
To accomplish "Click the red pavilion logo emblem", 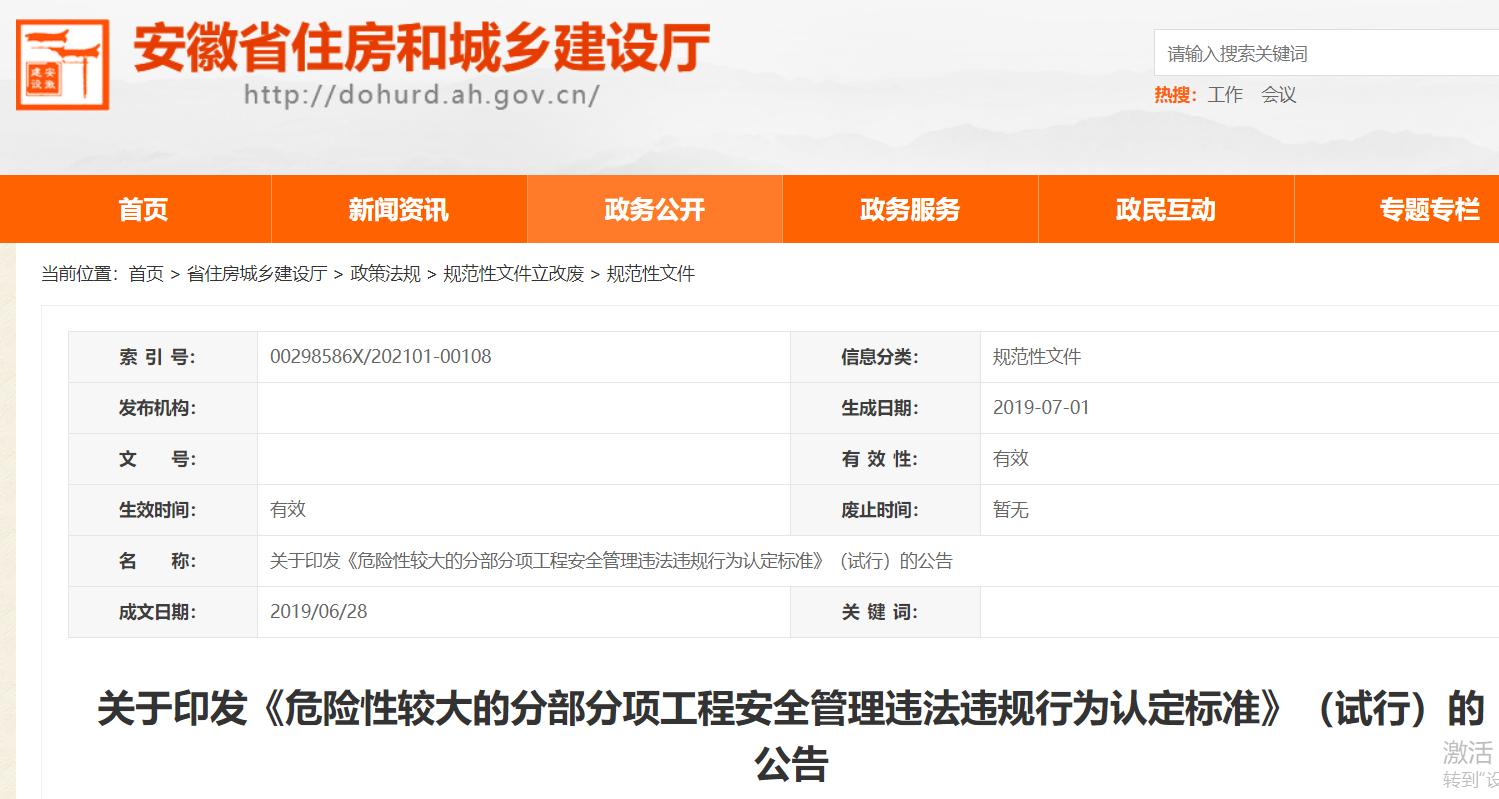I will 61,63.
